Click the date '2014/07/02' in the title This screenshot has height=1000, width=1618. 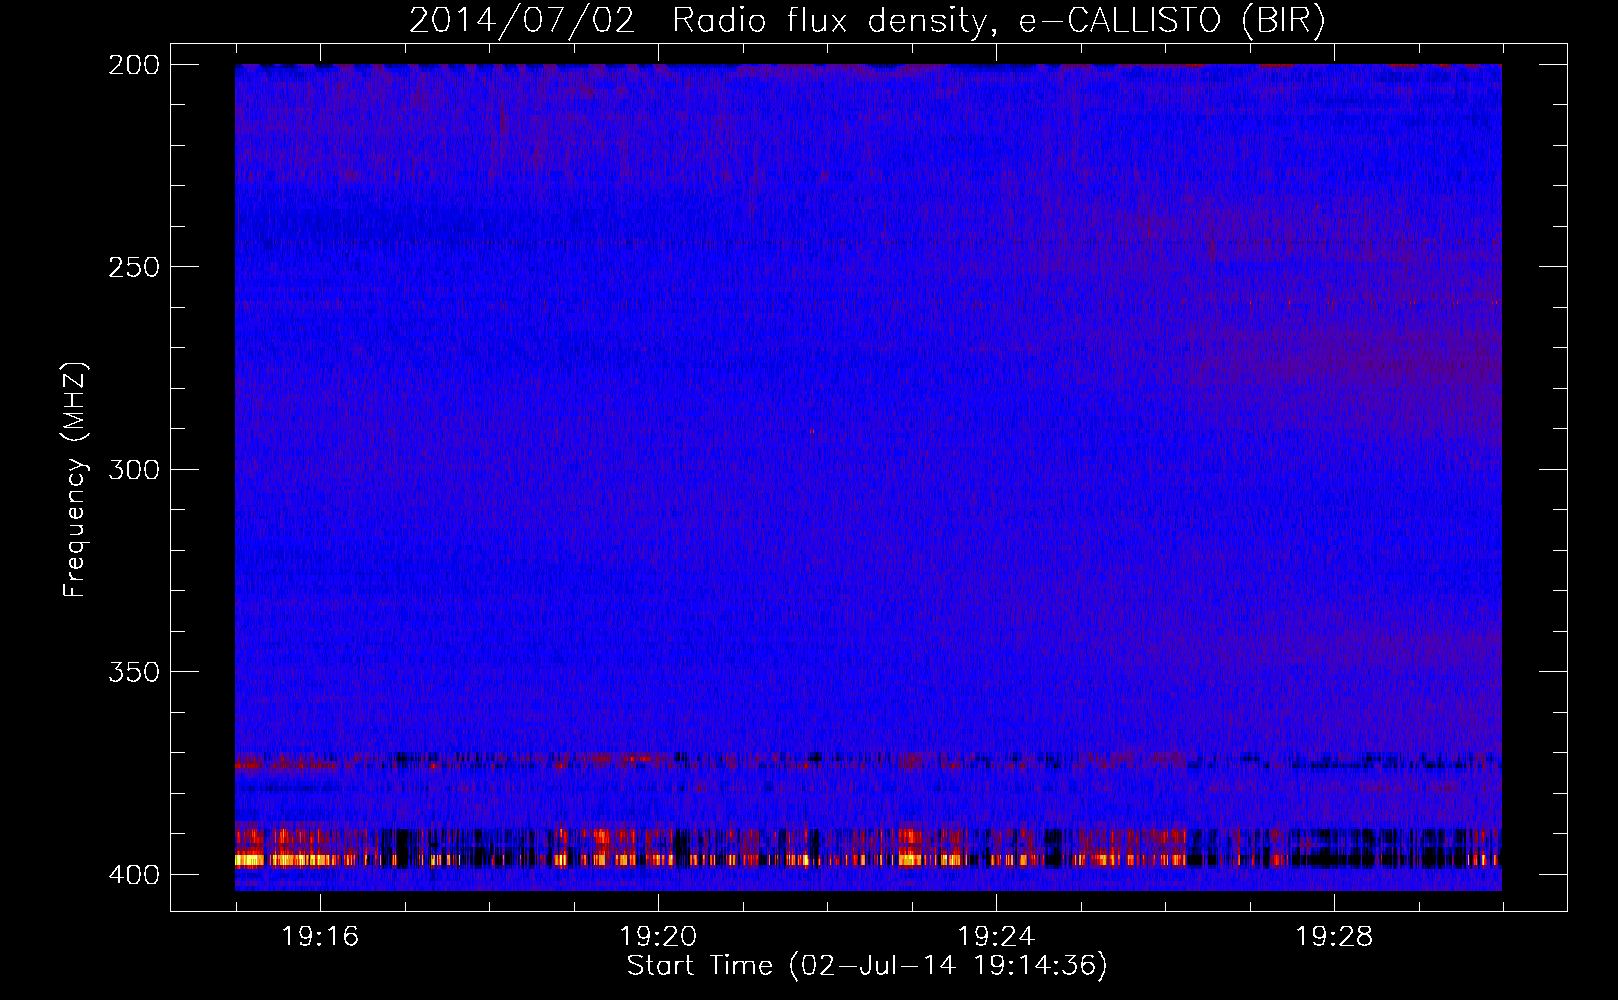pos(522,21)
